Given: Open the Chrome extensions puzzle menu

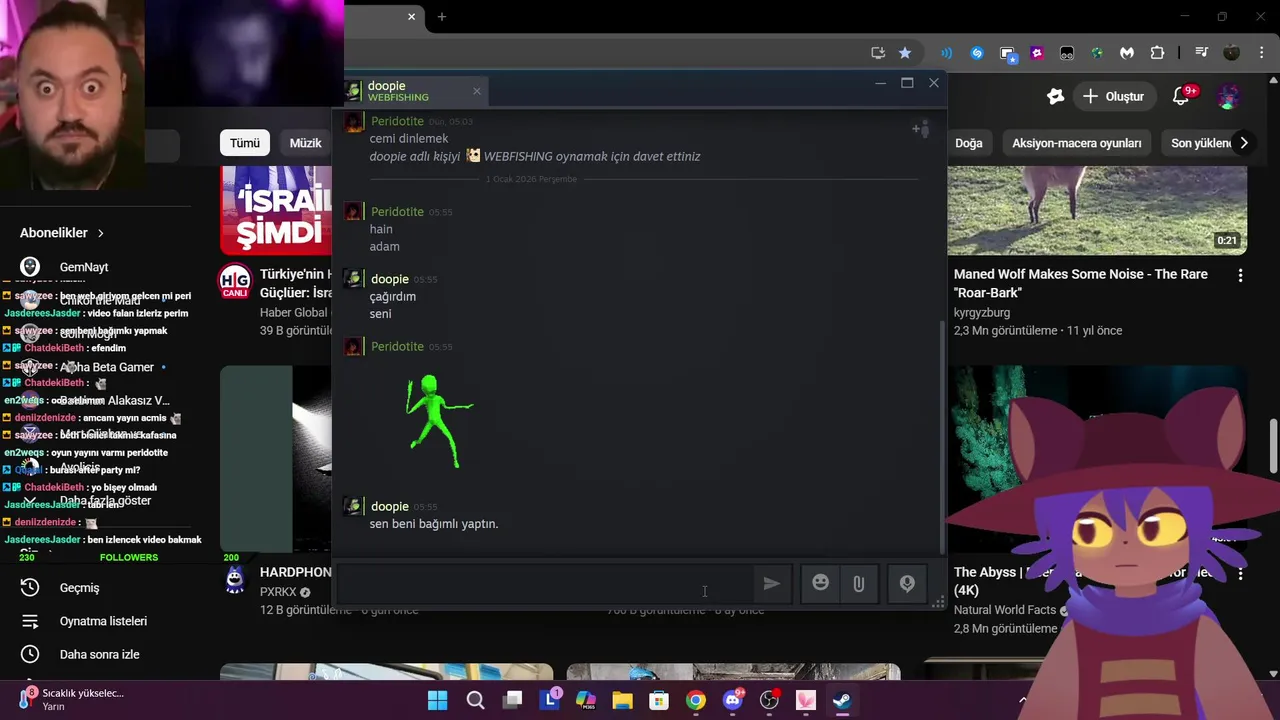Looking at the screenshot, I should 1157,53.
